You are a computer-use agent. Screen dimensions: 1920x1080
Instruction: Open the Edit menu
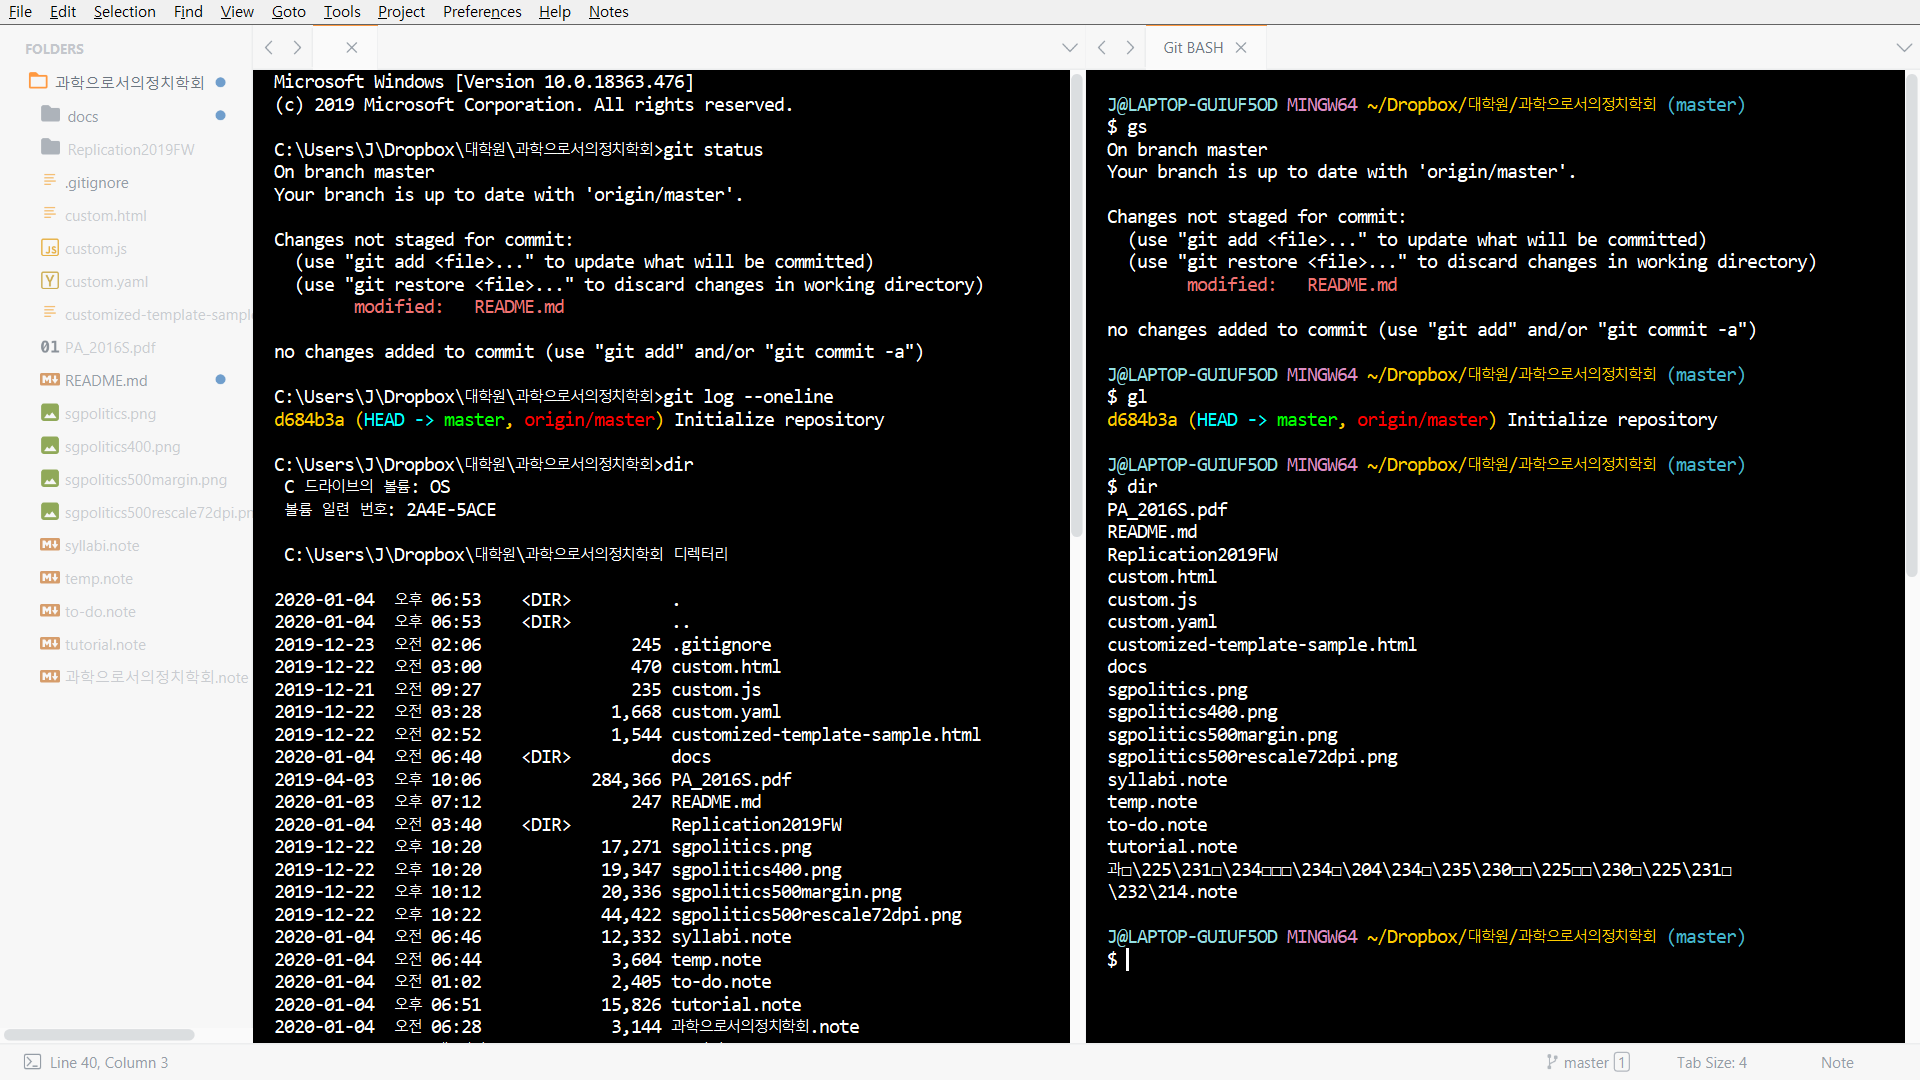point(63,12)
